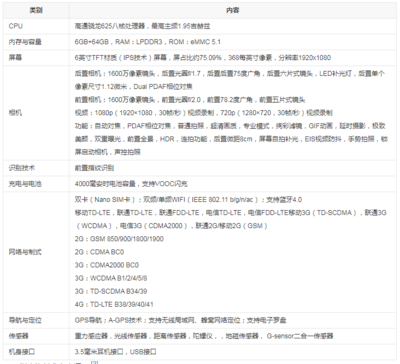Screen dimensions: 400x364
Task: Click the '3.5毫米耳机接口, USB接口' cell
Action: (115, 352)
